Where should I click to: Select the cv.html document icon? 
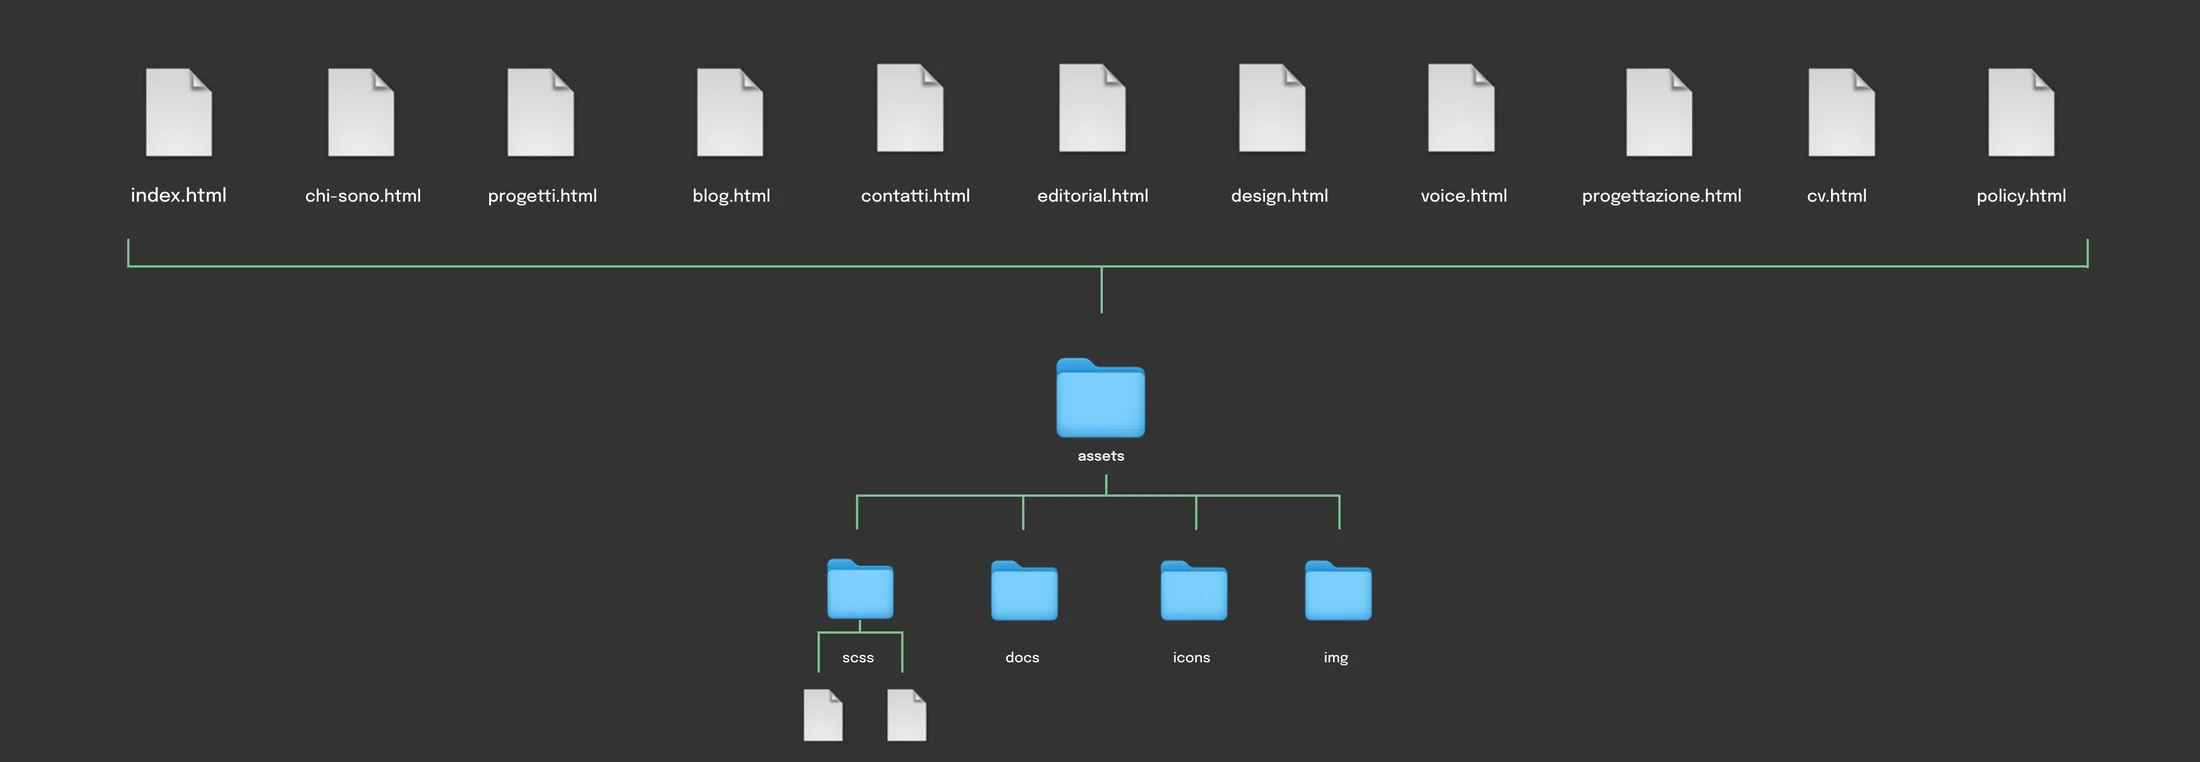click(1842, 113)
